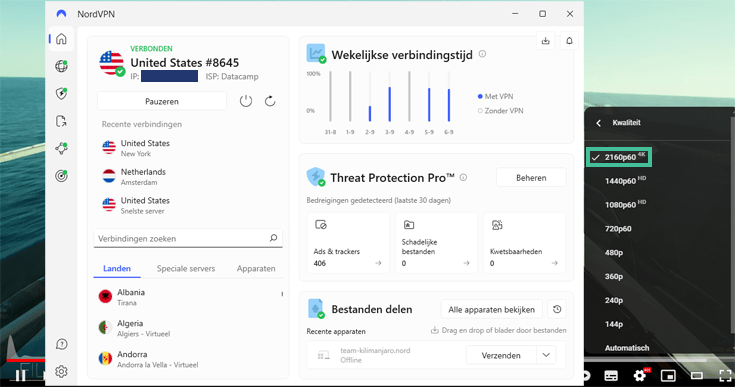Go back from the Kwaliteit menu

point(599,123)
